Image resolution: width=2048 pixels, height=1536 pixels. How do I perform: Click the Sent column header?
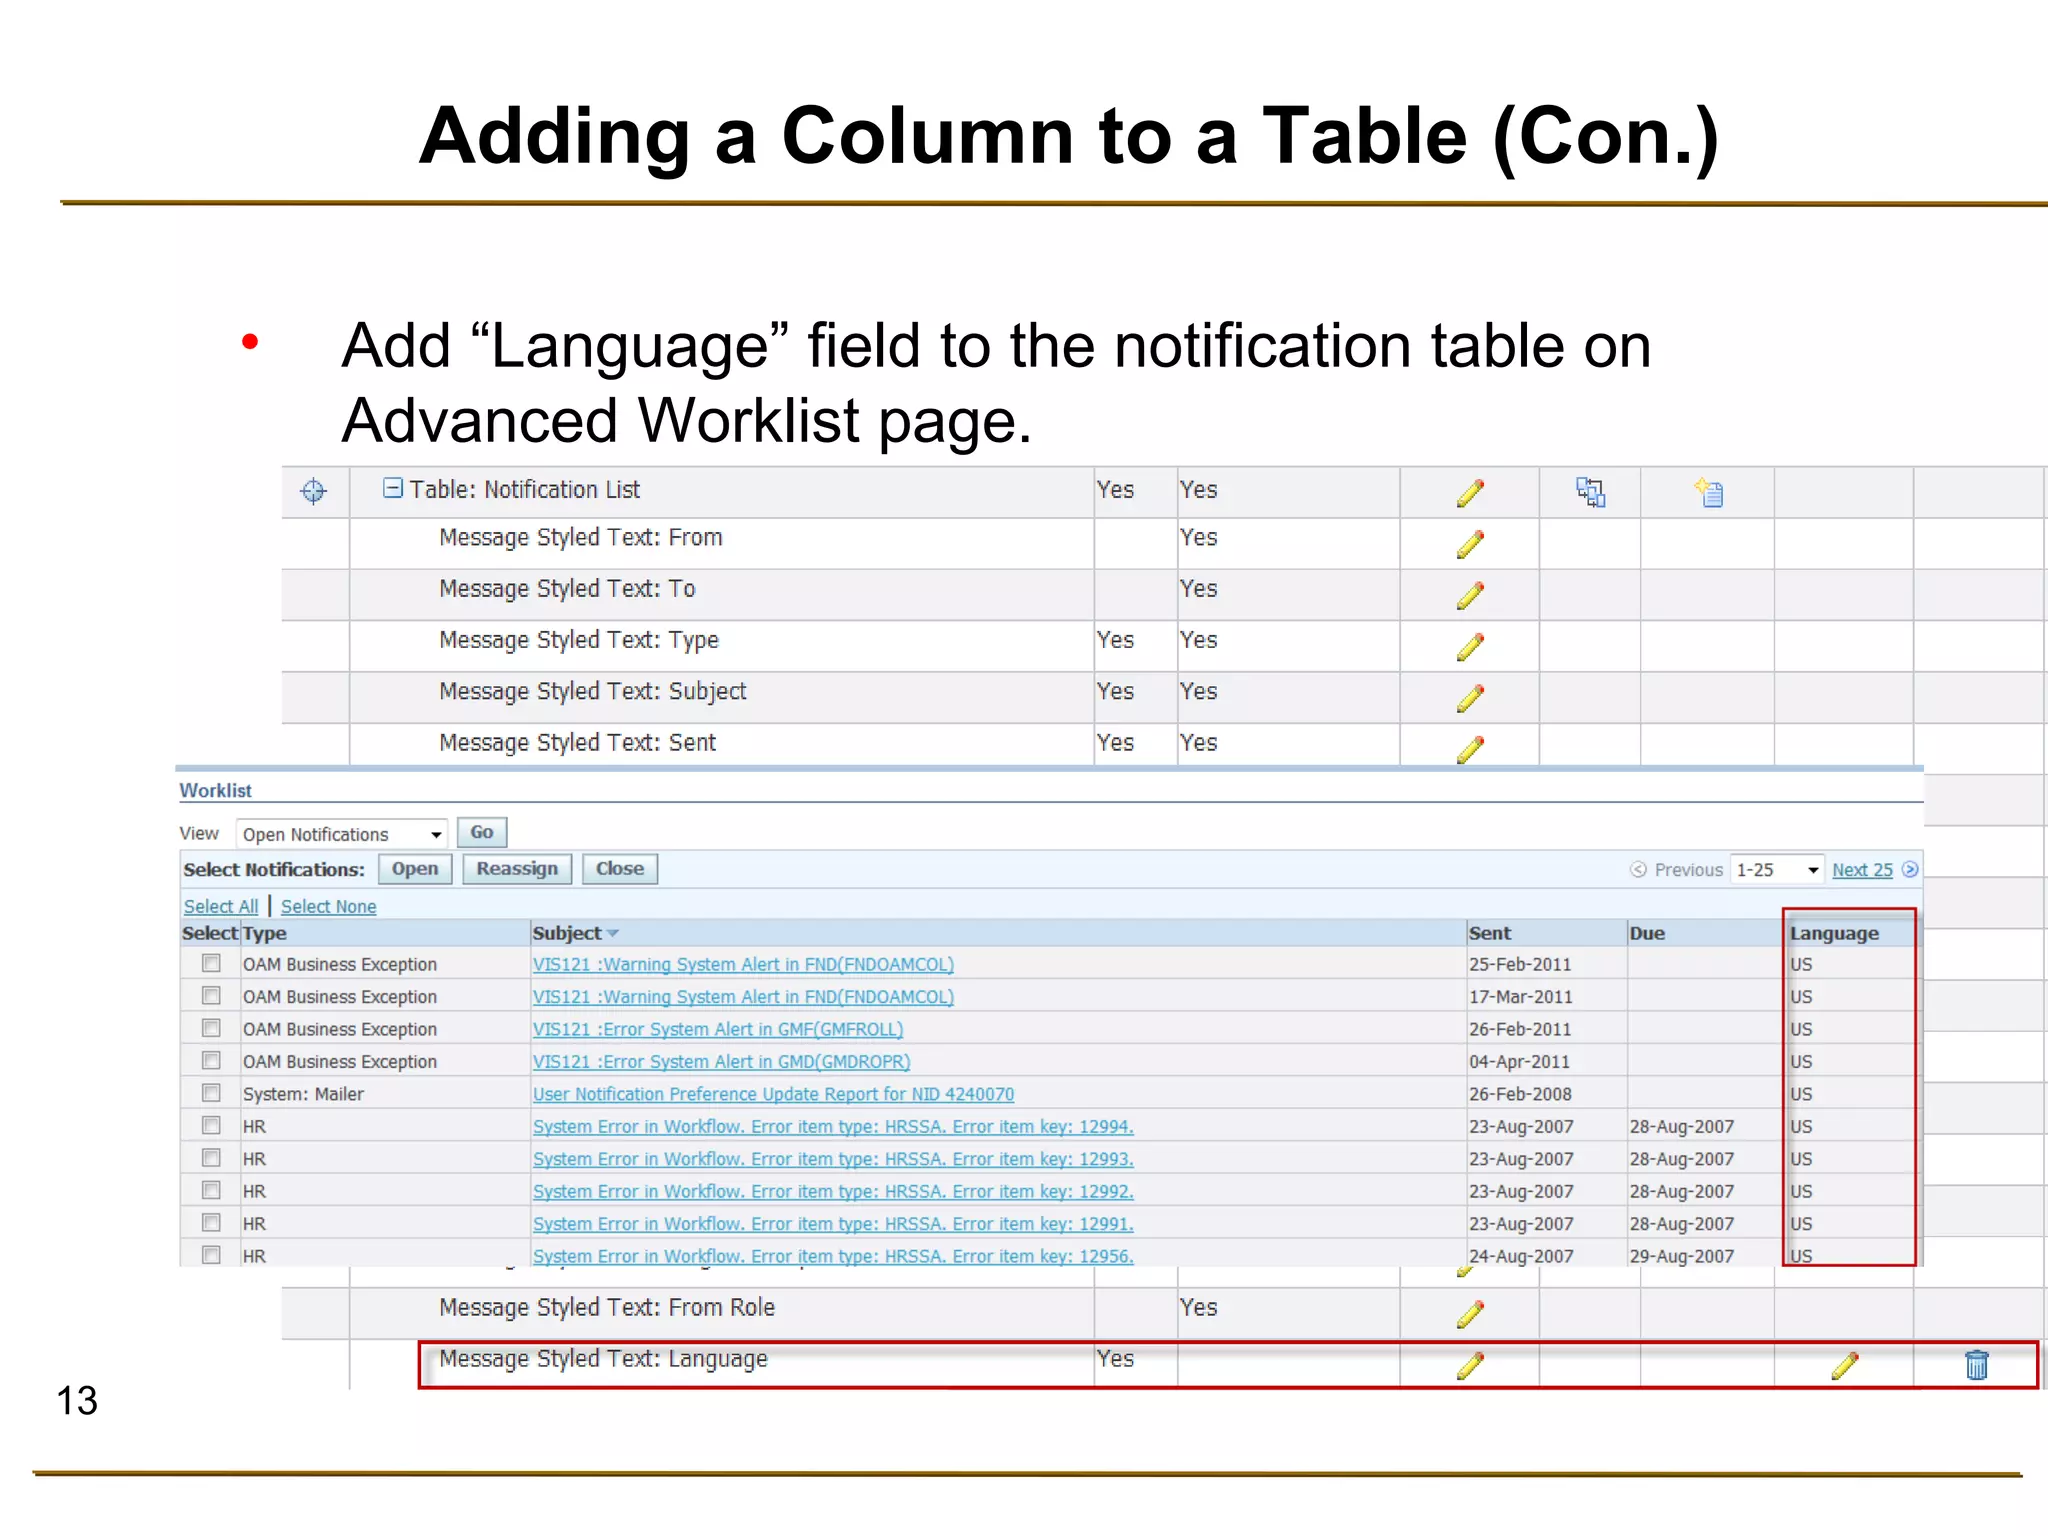[1490, 933]
